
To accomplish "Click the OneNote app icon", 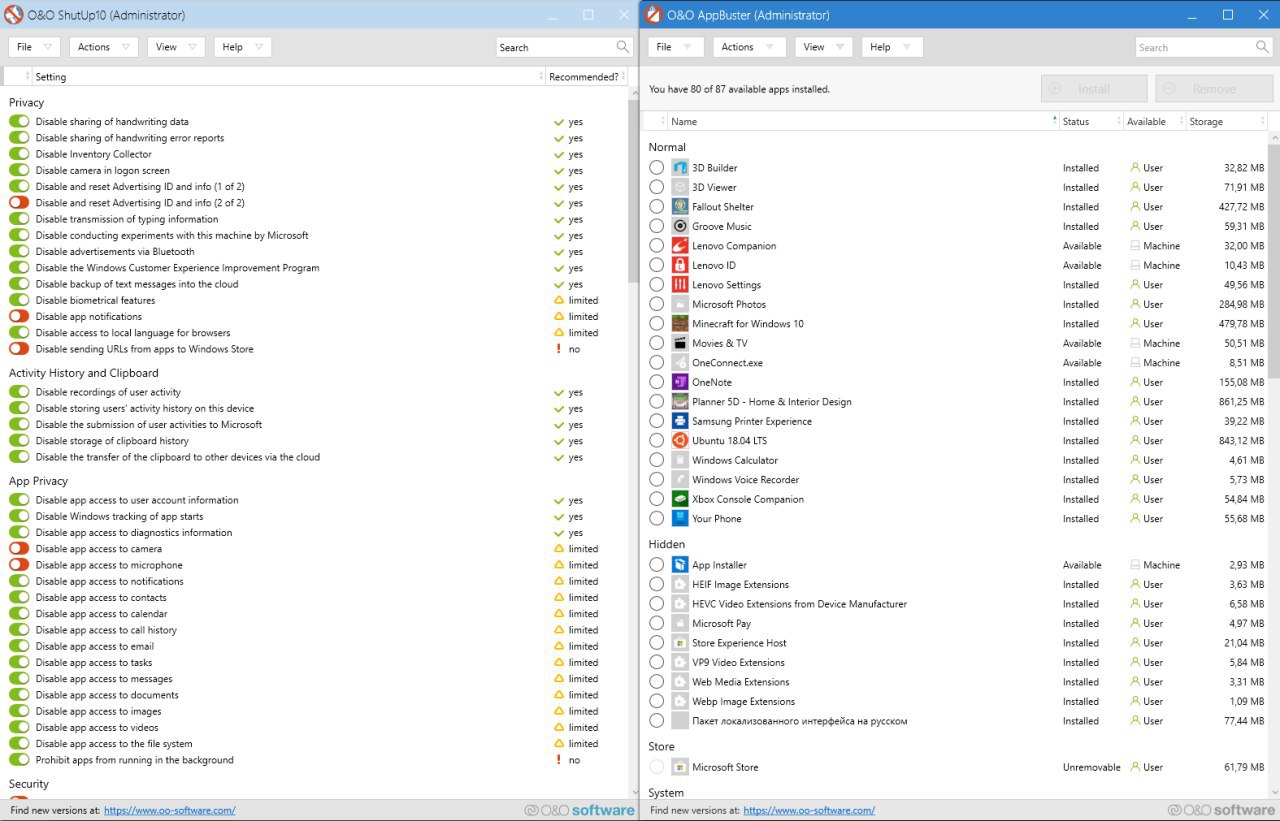I will pyautogui.click(x=680, y=382).
